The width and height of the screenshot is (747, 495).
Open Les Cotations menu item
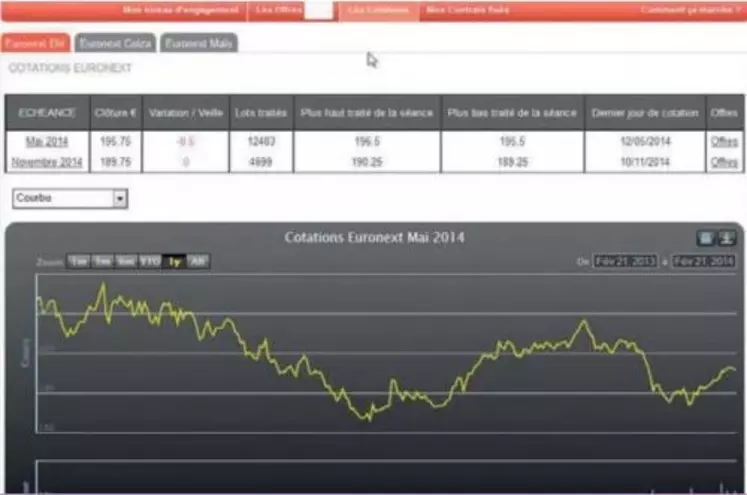point(378,10)
